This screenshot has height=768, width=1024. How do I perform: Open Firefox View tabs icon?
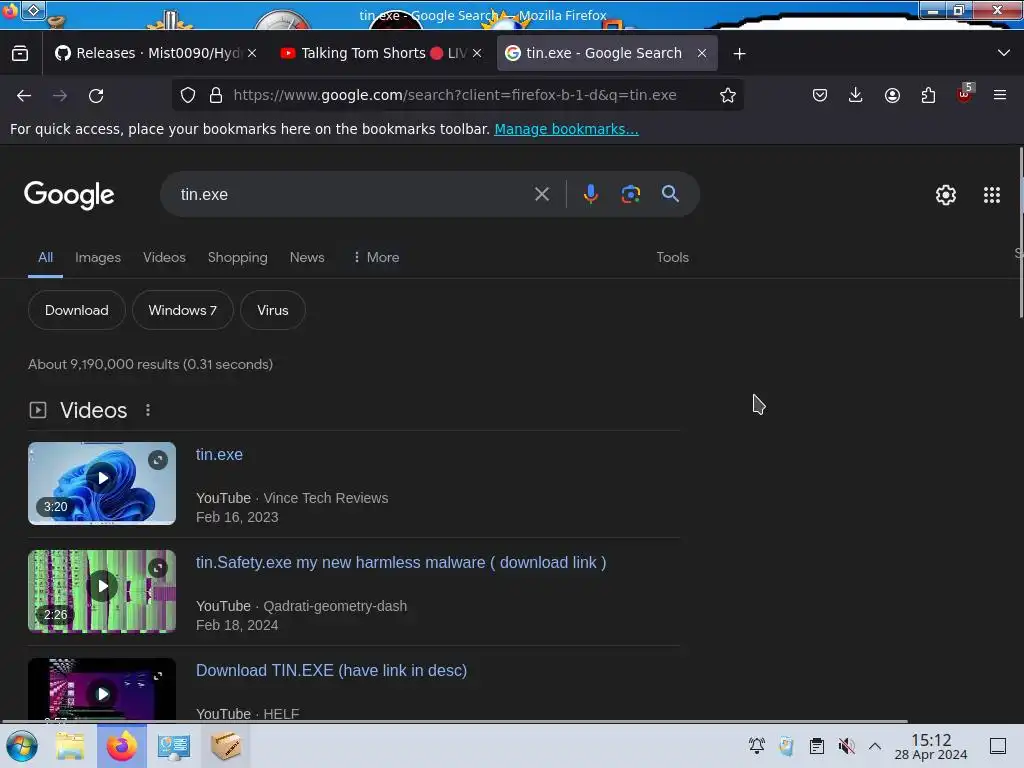[20, 53]
